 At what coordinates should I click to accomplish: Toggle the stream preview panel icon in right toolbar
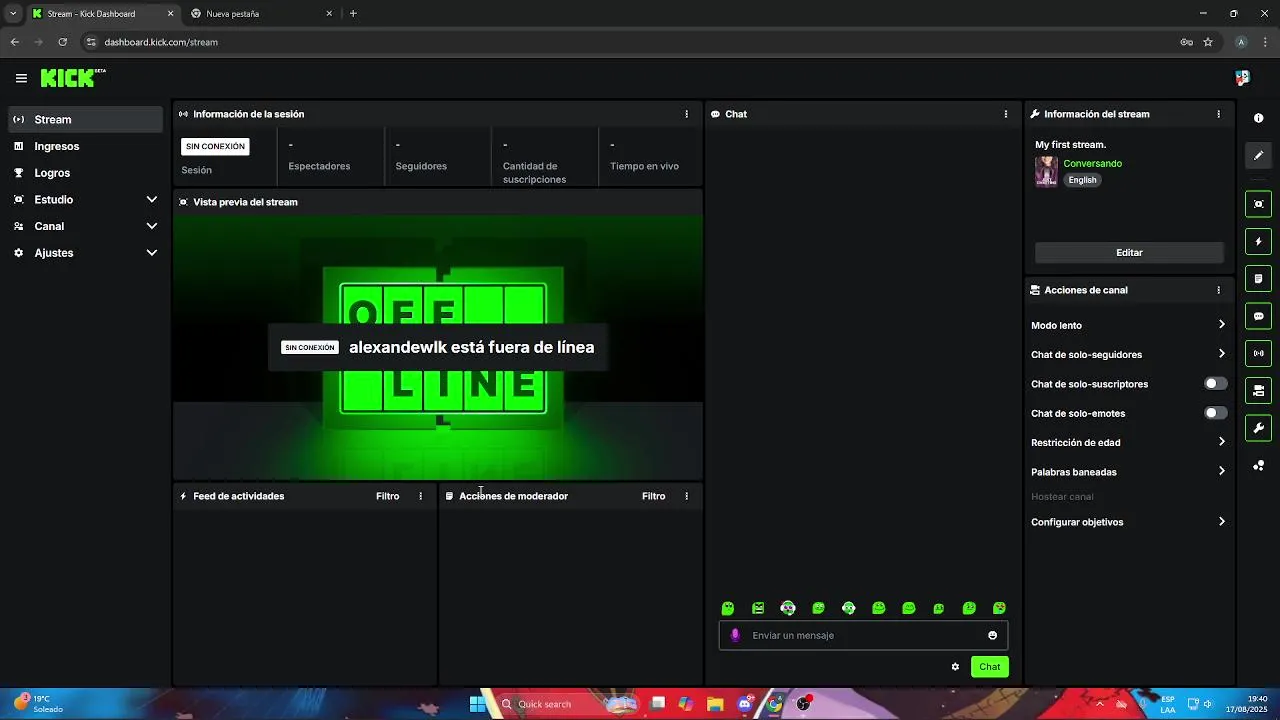click(1258, 204)
